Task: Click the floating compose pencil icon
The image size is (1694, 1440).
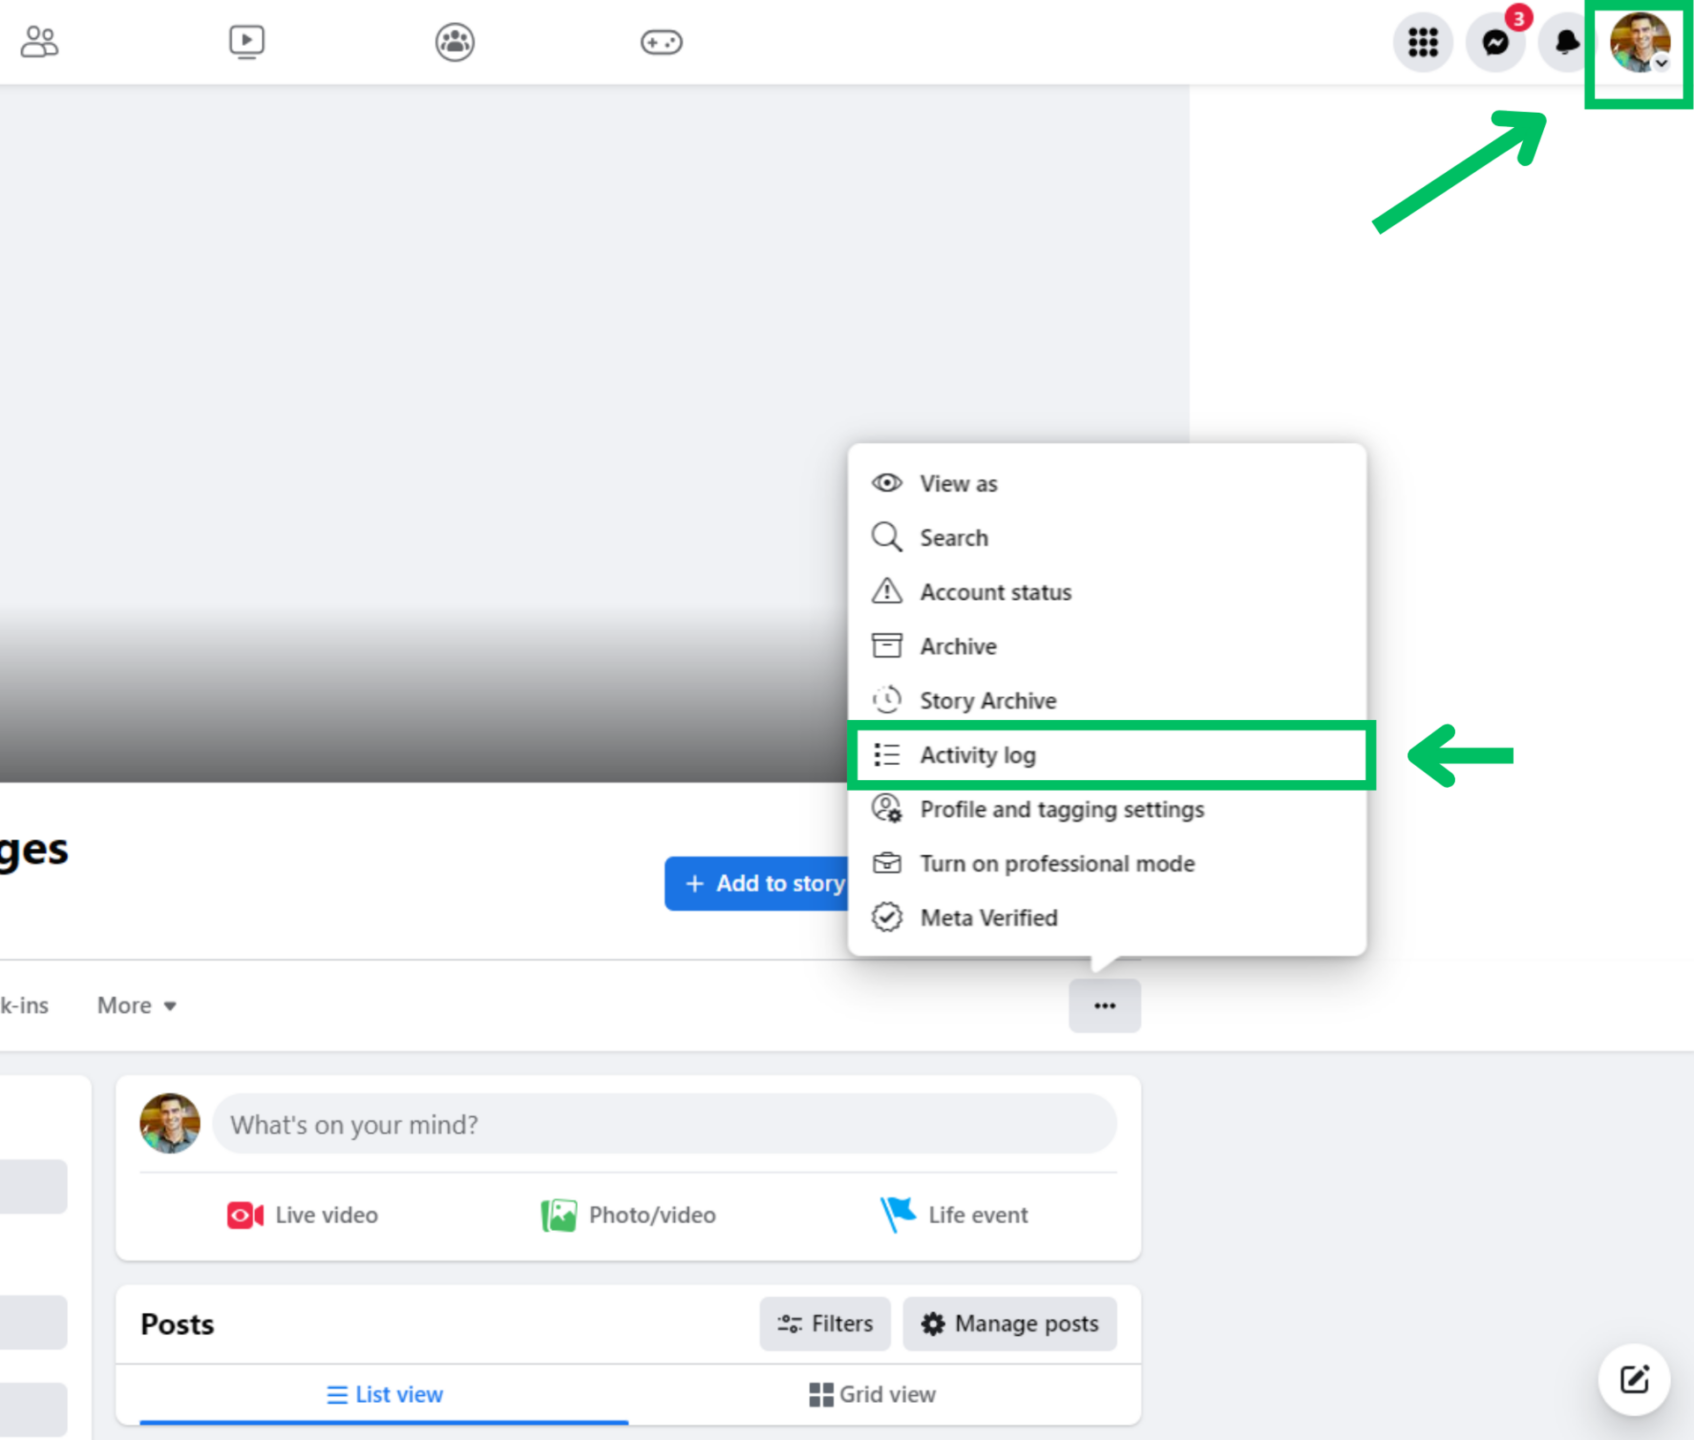Action: pyautogui.click(x=1633, y=1379)
